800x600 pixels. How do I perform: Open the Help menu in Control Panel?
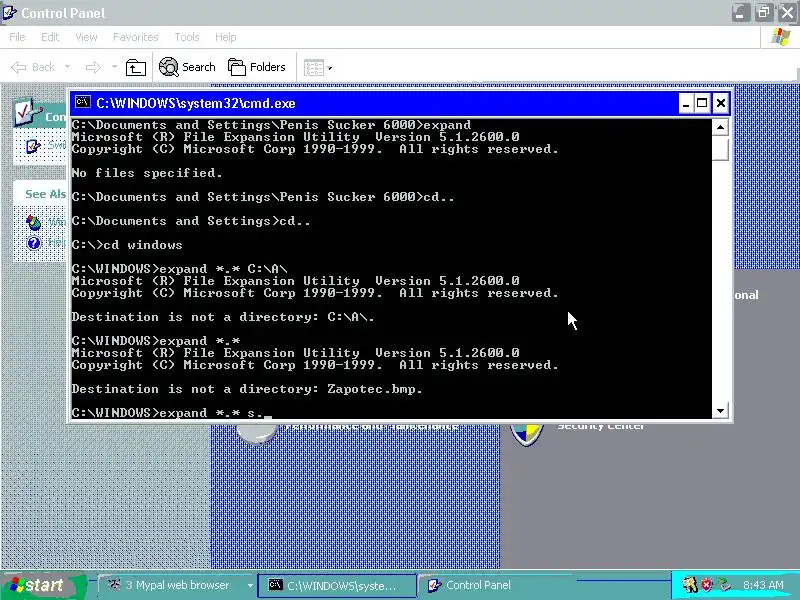pyautogui.click(x=226, y=37)
